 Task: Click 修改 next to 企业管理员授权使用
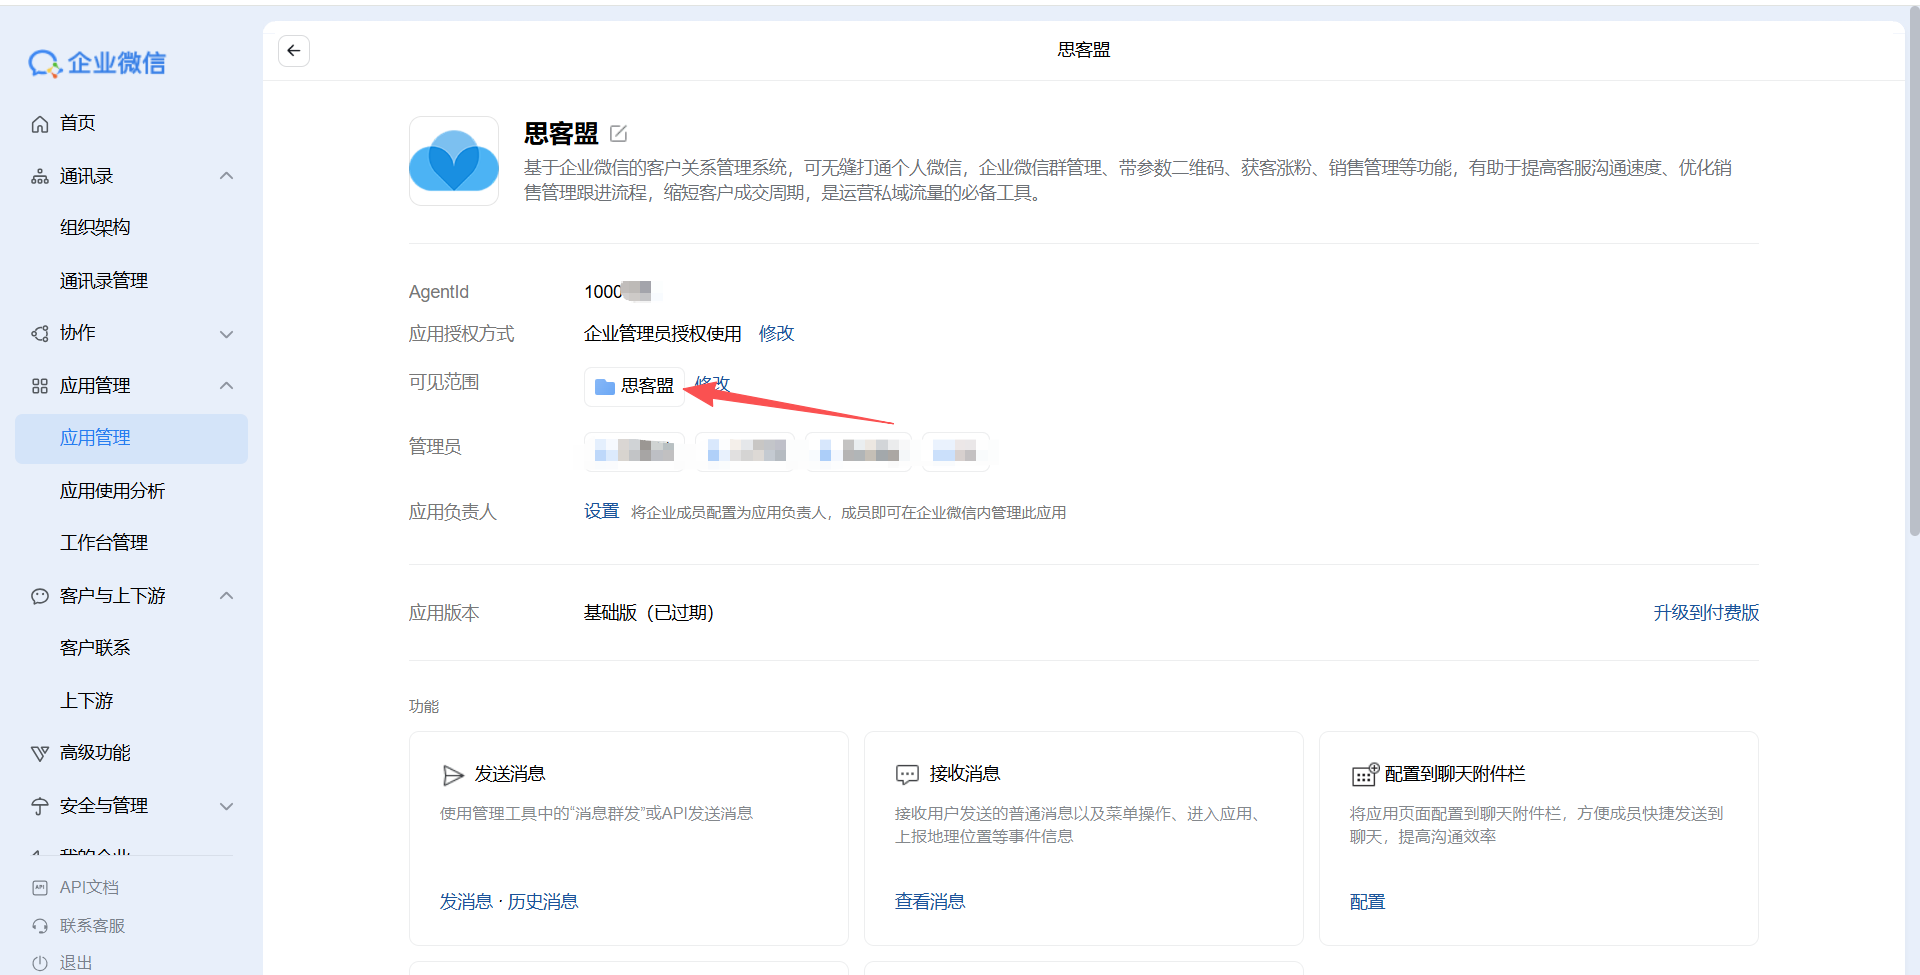[776, 334]
